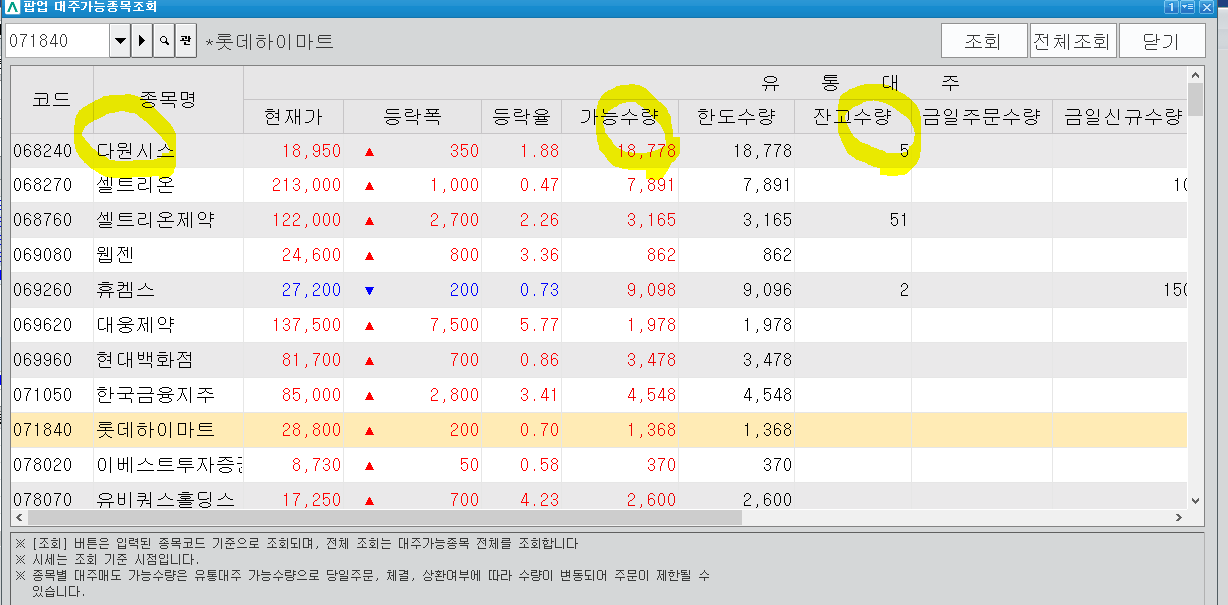This screenshot has width=1228, height=605.
Task: Click the 한도수량 column header
Action: pyautogui.click(x=736, y=117)
